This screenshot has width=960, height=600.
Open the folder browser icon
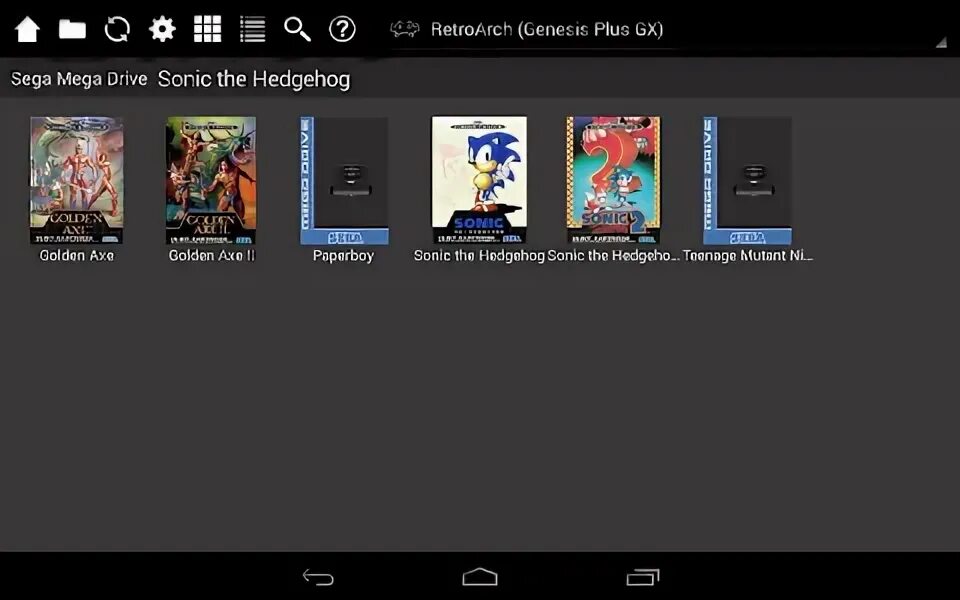click(x=72, y=29)
